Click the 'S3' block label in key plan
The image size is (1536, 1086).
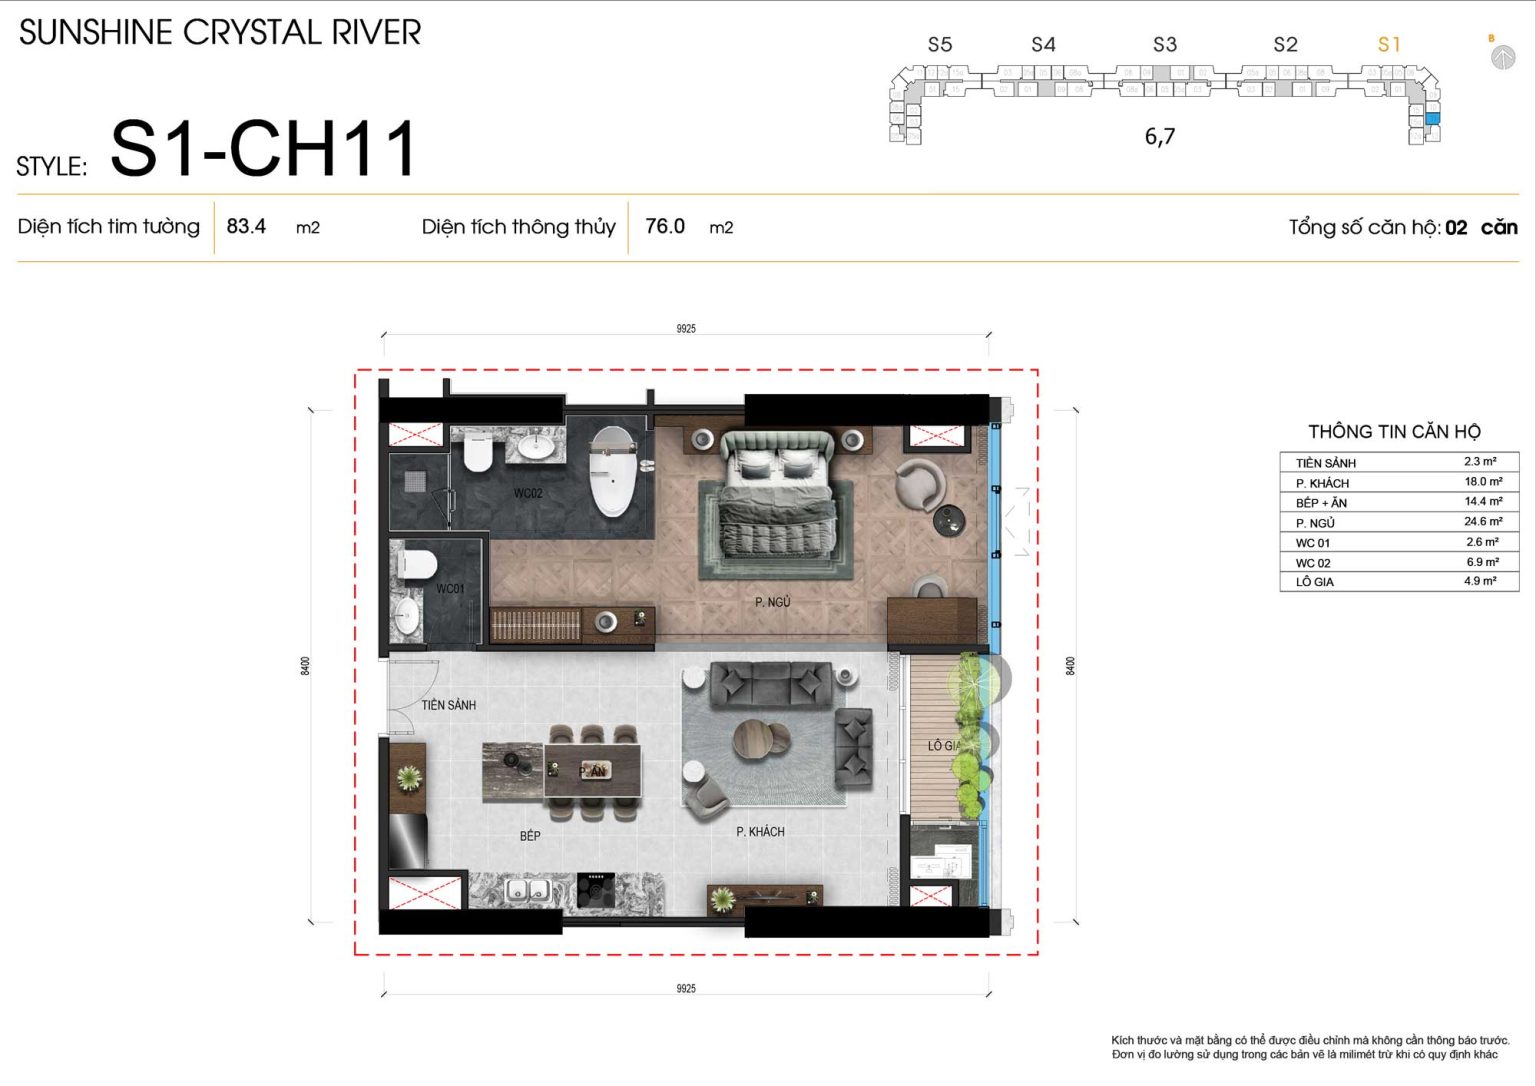(1165, 44)
